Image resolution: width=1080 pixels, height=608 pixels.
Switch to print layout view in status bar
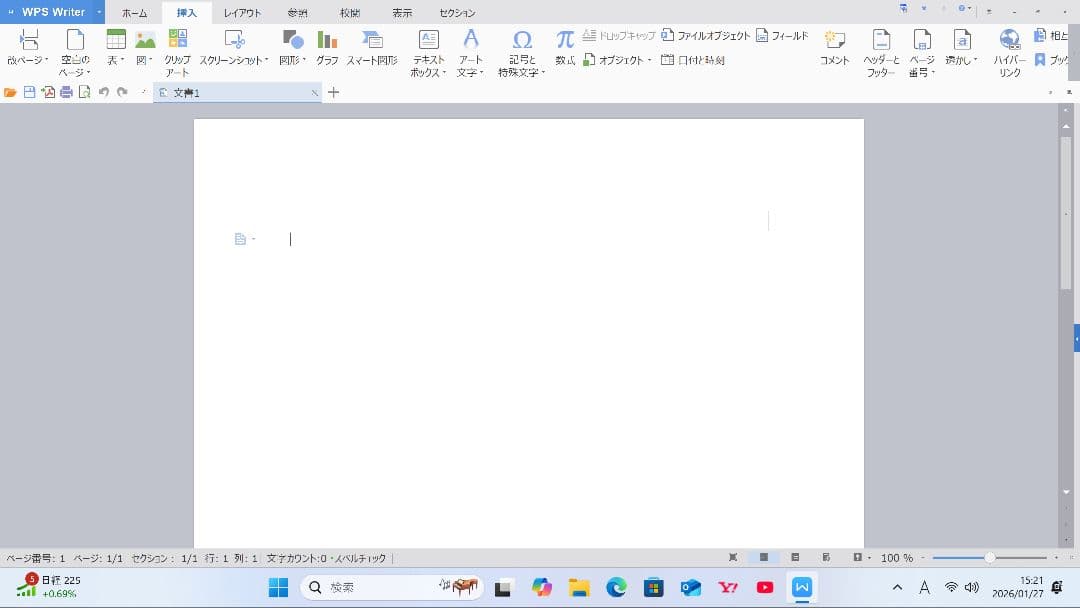click(764, 557)
